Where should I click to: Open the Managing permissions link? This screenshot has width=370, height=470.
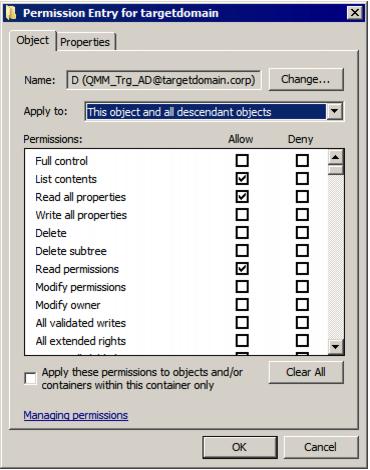point(76,415)
